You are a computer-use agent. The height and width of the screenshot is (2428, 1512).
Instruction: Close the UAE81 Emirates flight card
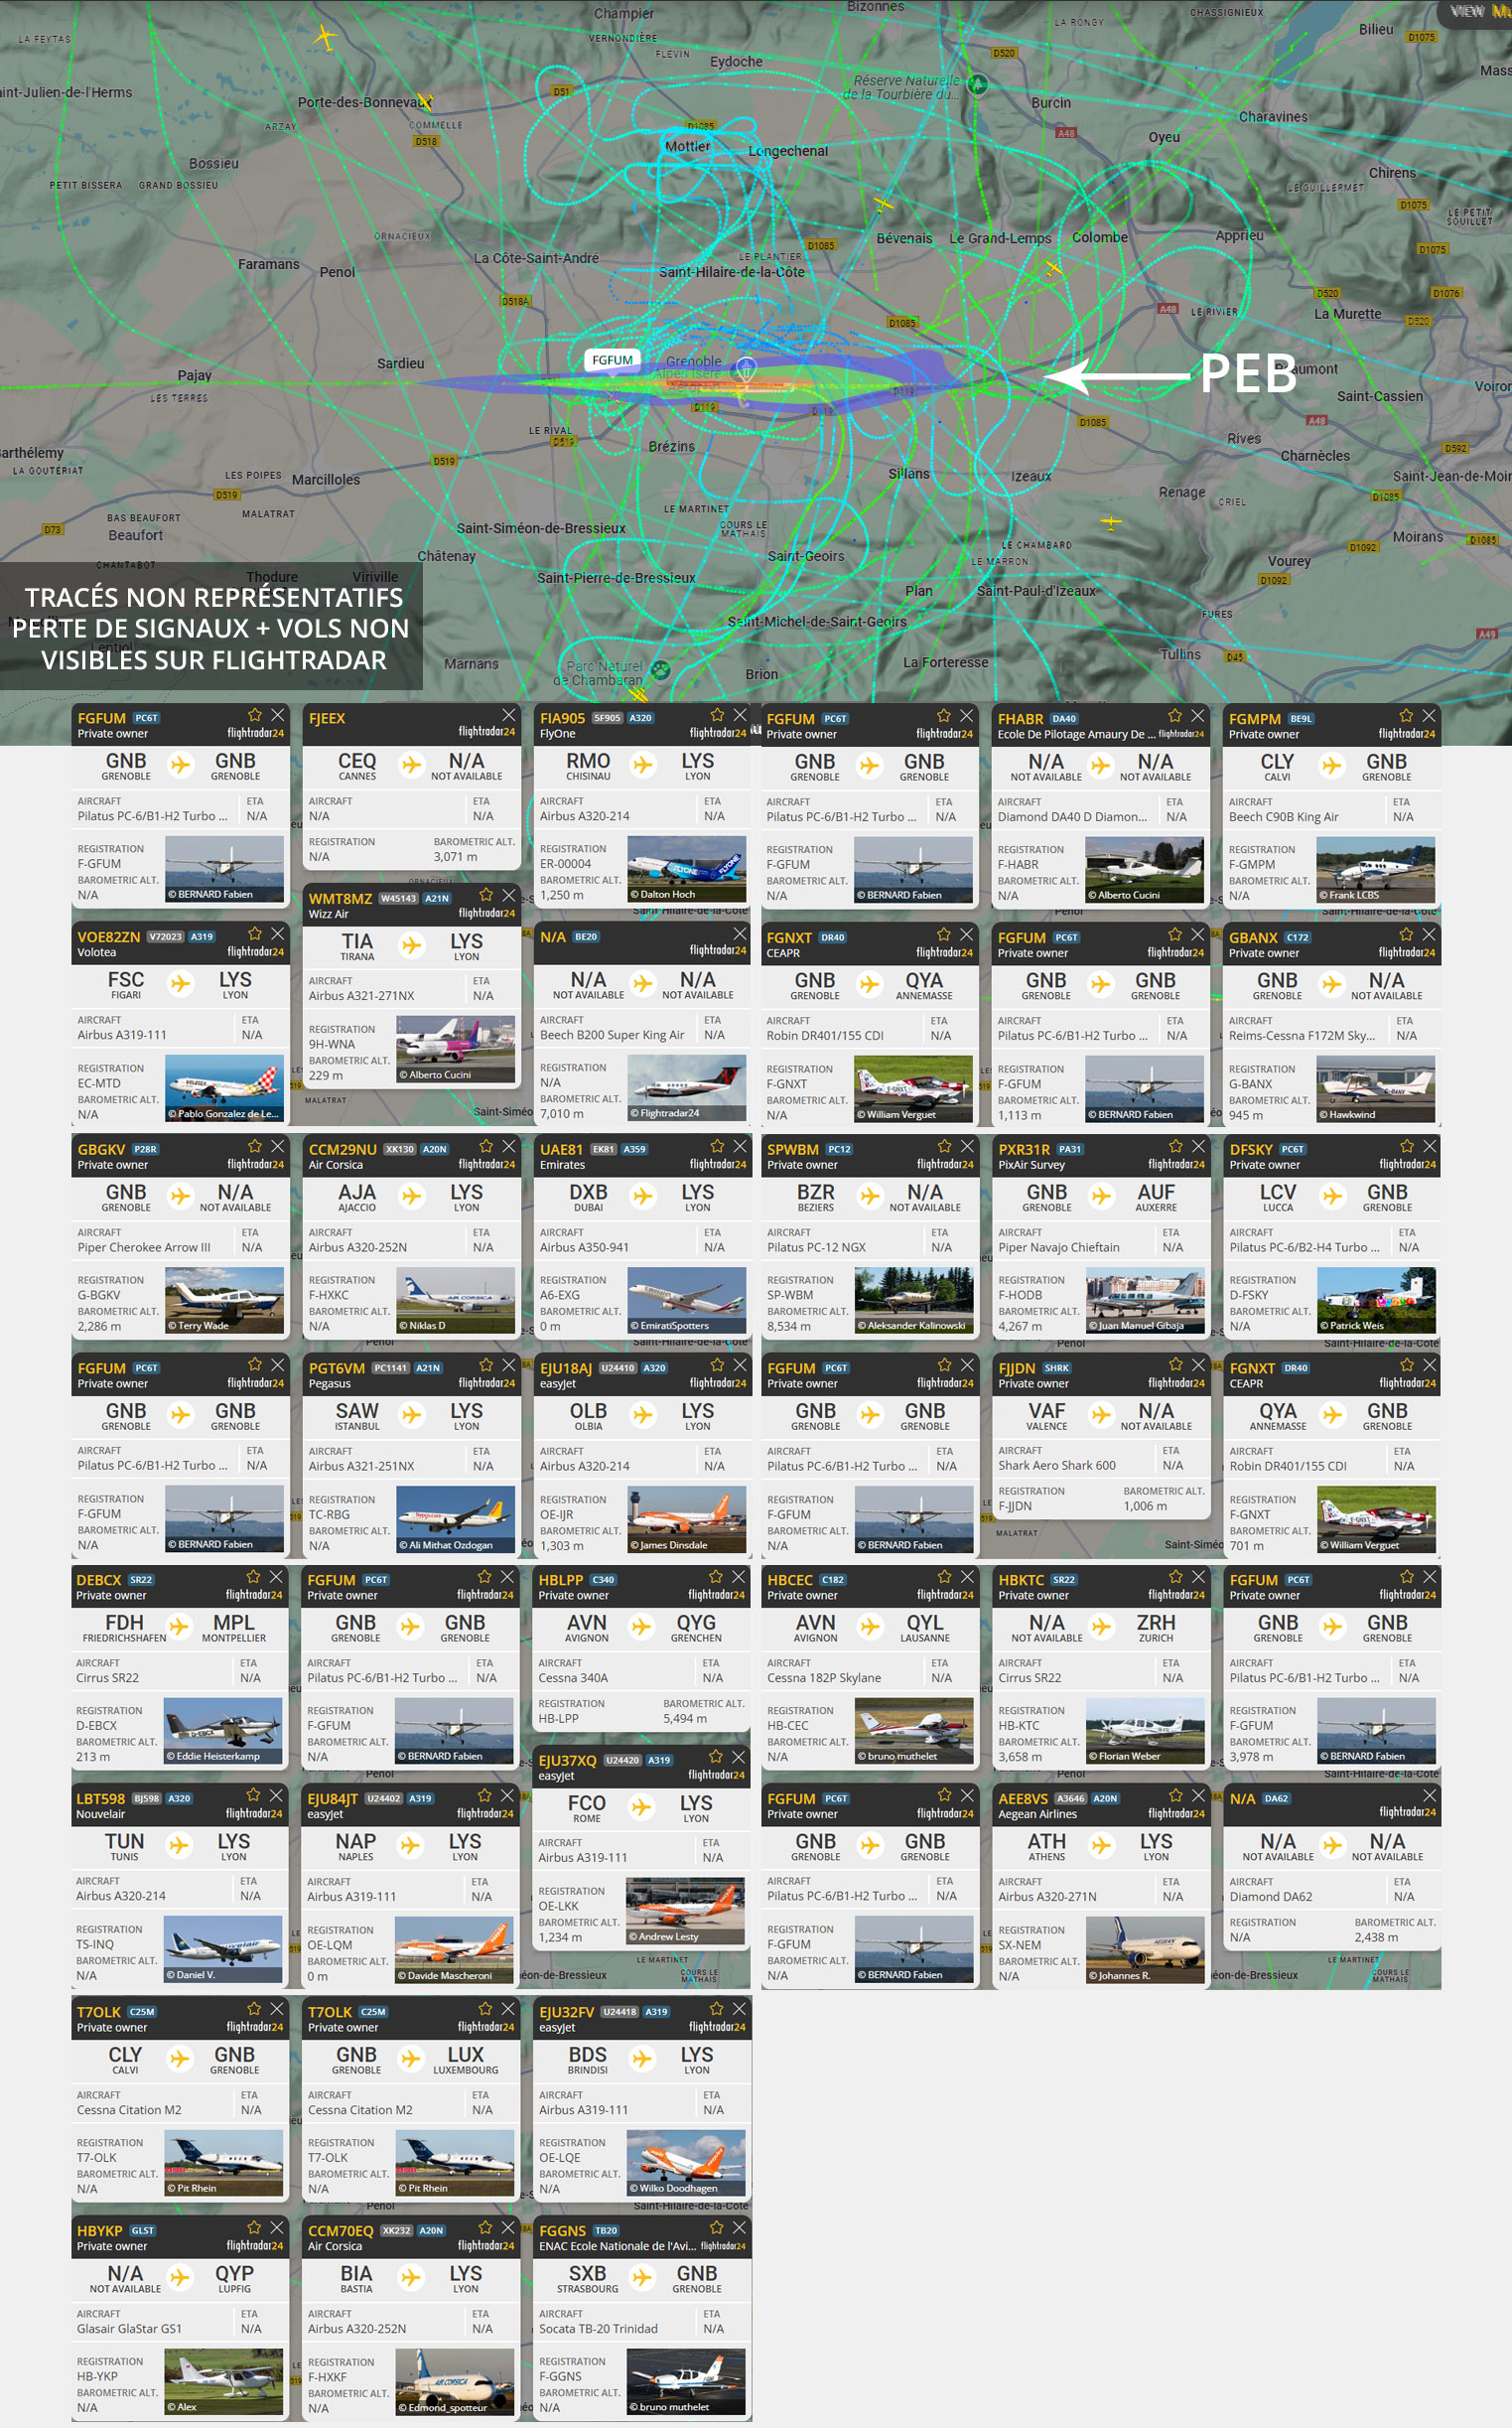click(x=740, y=1146)
